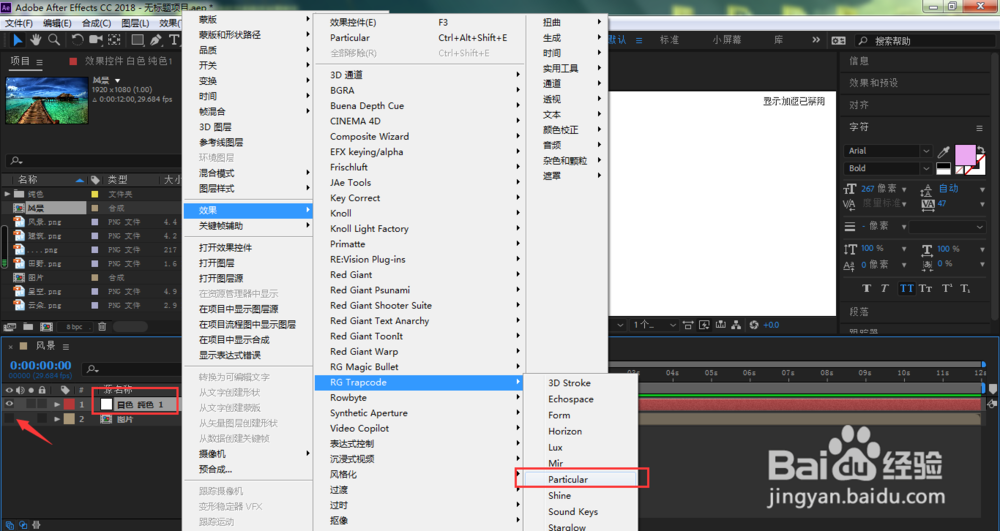Open the 风景 timeline panel menu icon
The image size is (1000, 531).
[x=66, y=346]
